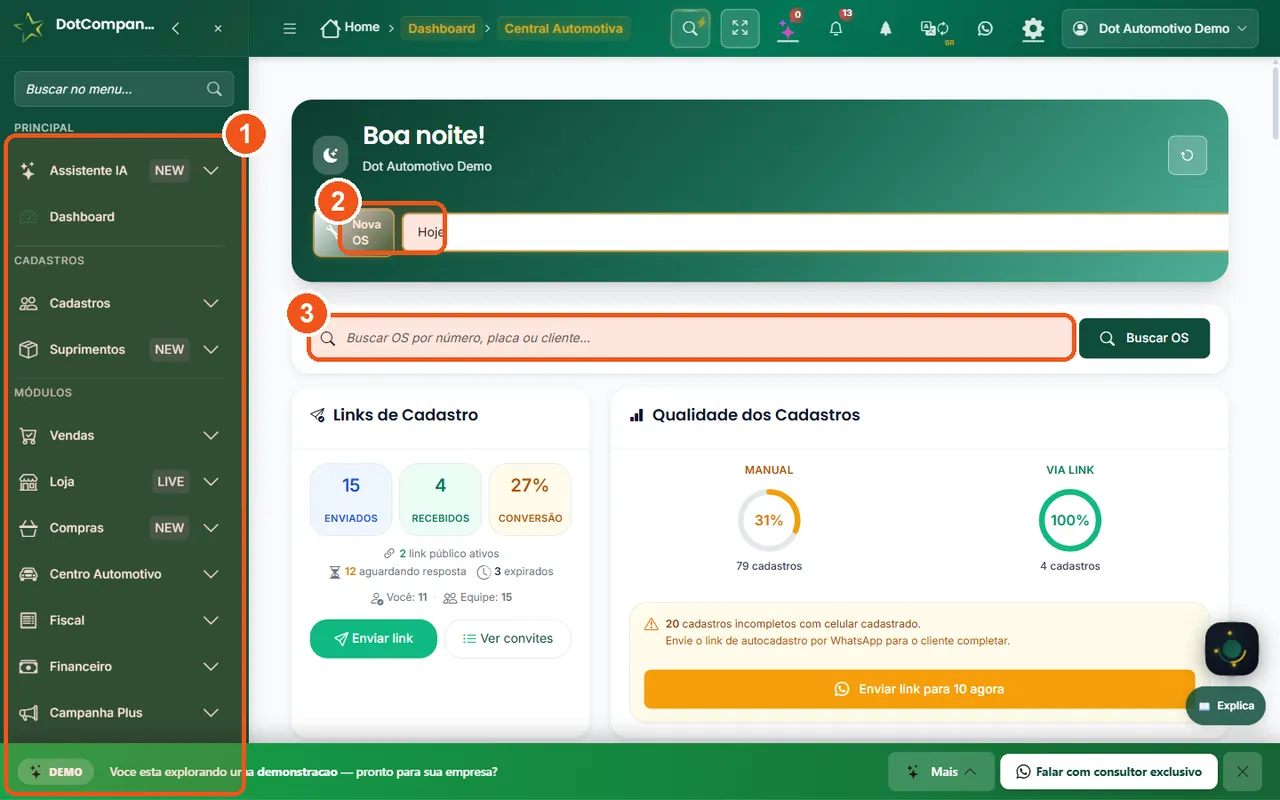1280x800 pixels.
Task: Open the settings gear in the top bar
Action: [x=1033, y=29]
